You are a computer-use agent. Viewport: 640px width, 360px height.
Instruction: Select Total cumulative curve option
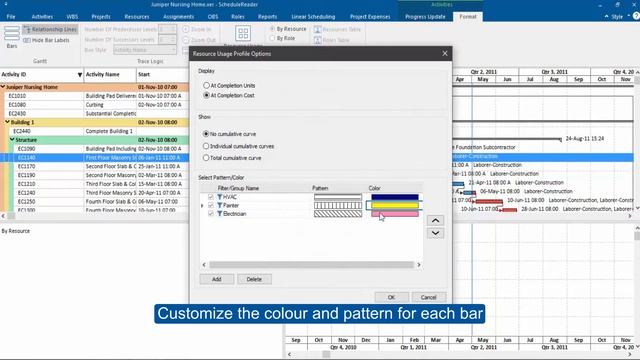point(206,158)
